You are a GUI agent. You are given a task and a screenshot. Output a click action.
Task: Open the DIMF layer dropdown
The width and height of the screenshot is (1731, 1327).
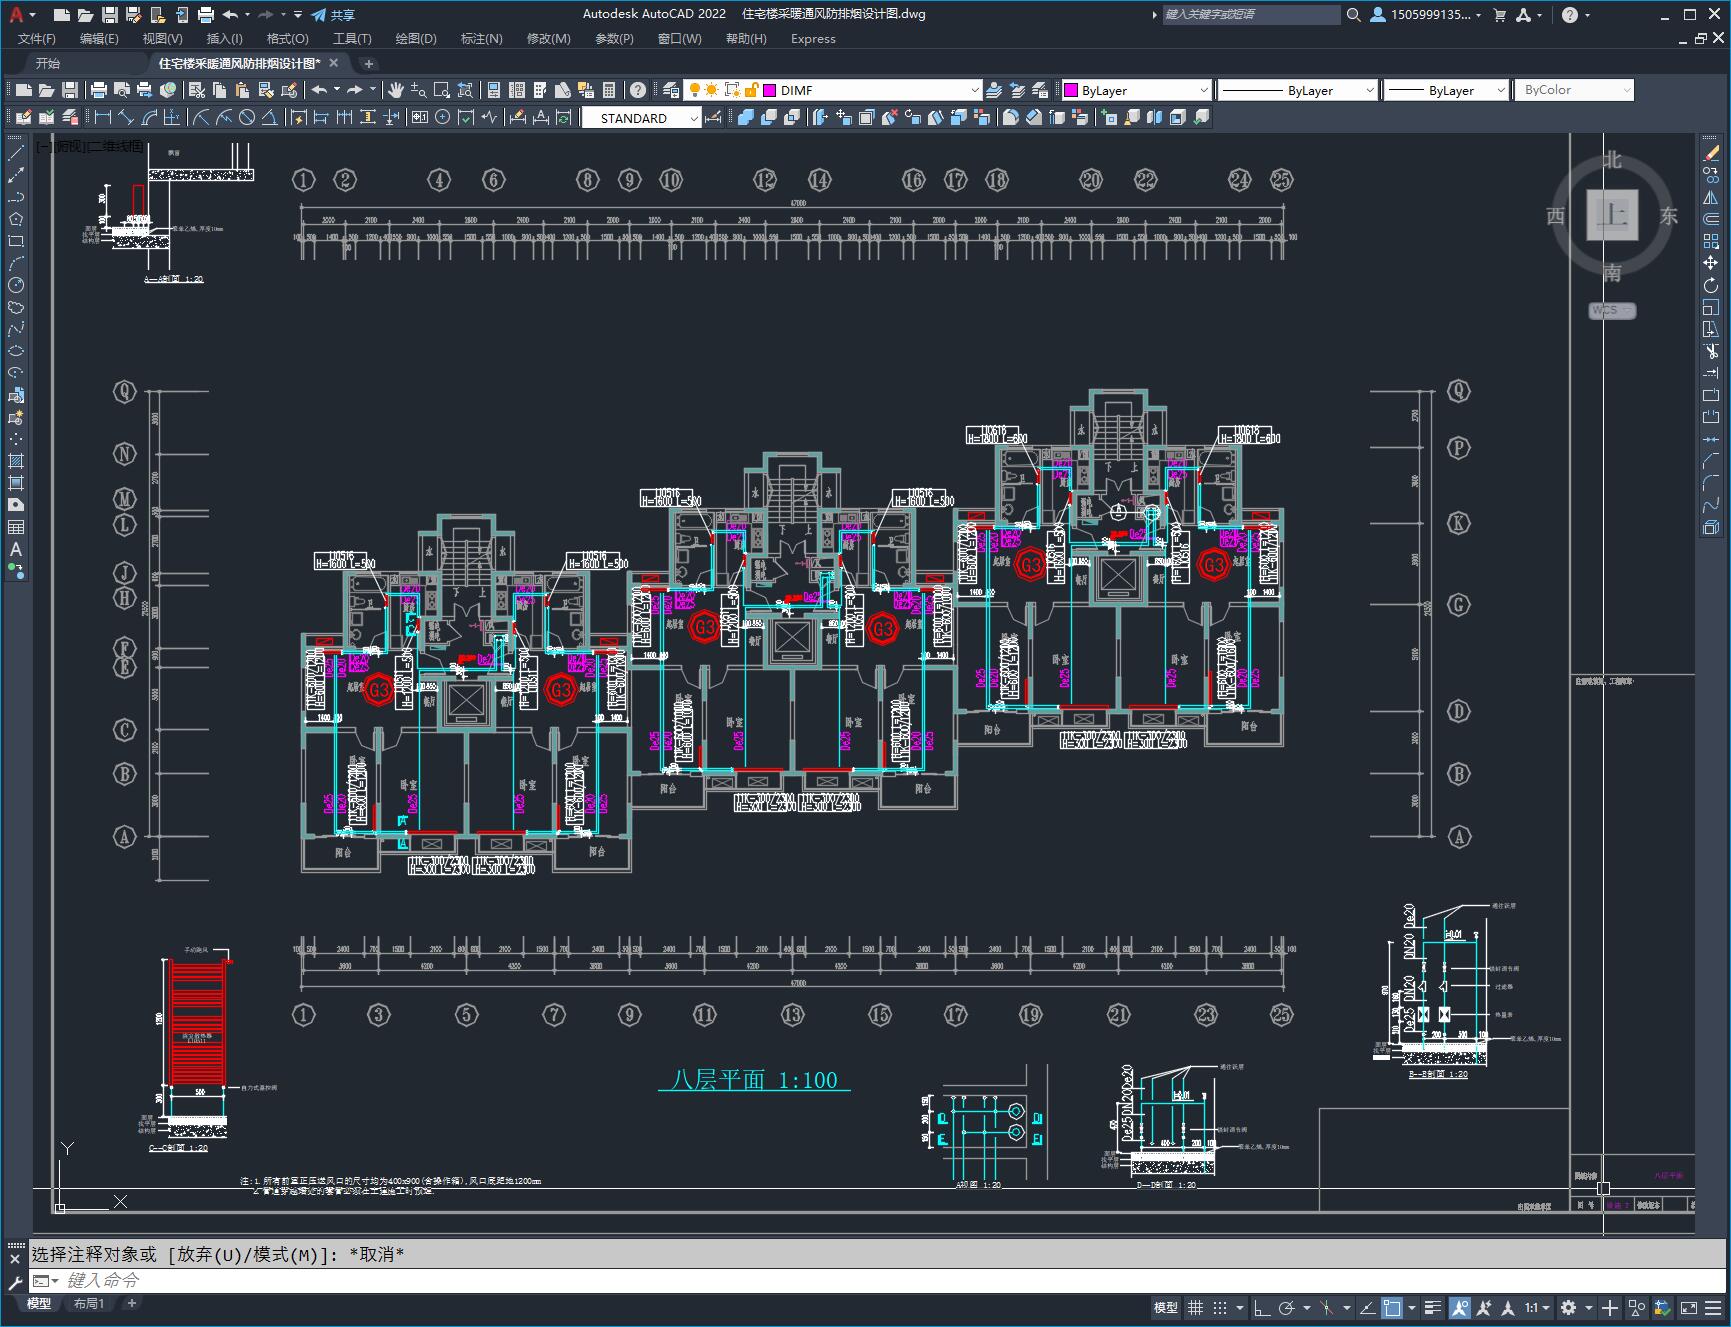click(974, 90)
